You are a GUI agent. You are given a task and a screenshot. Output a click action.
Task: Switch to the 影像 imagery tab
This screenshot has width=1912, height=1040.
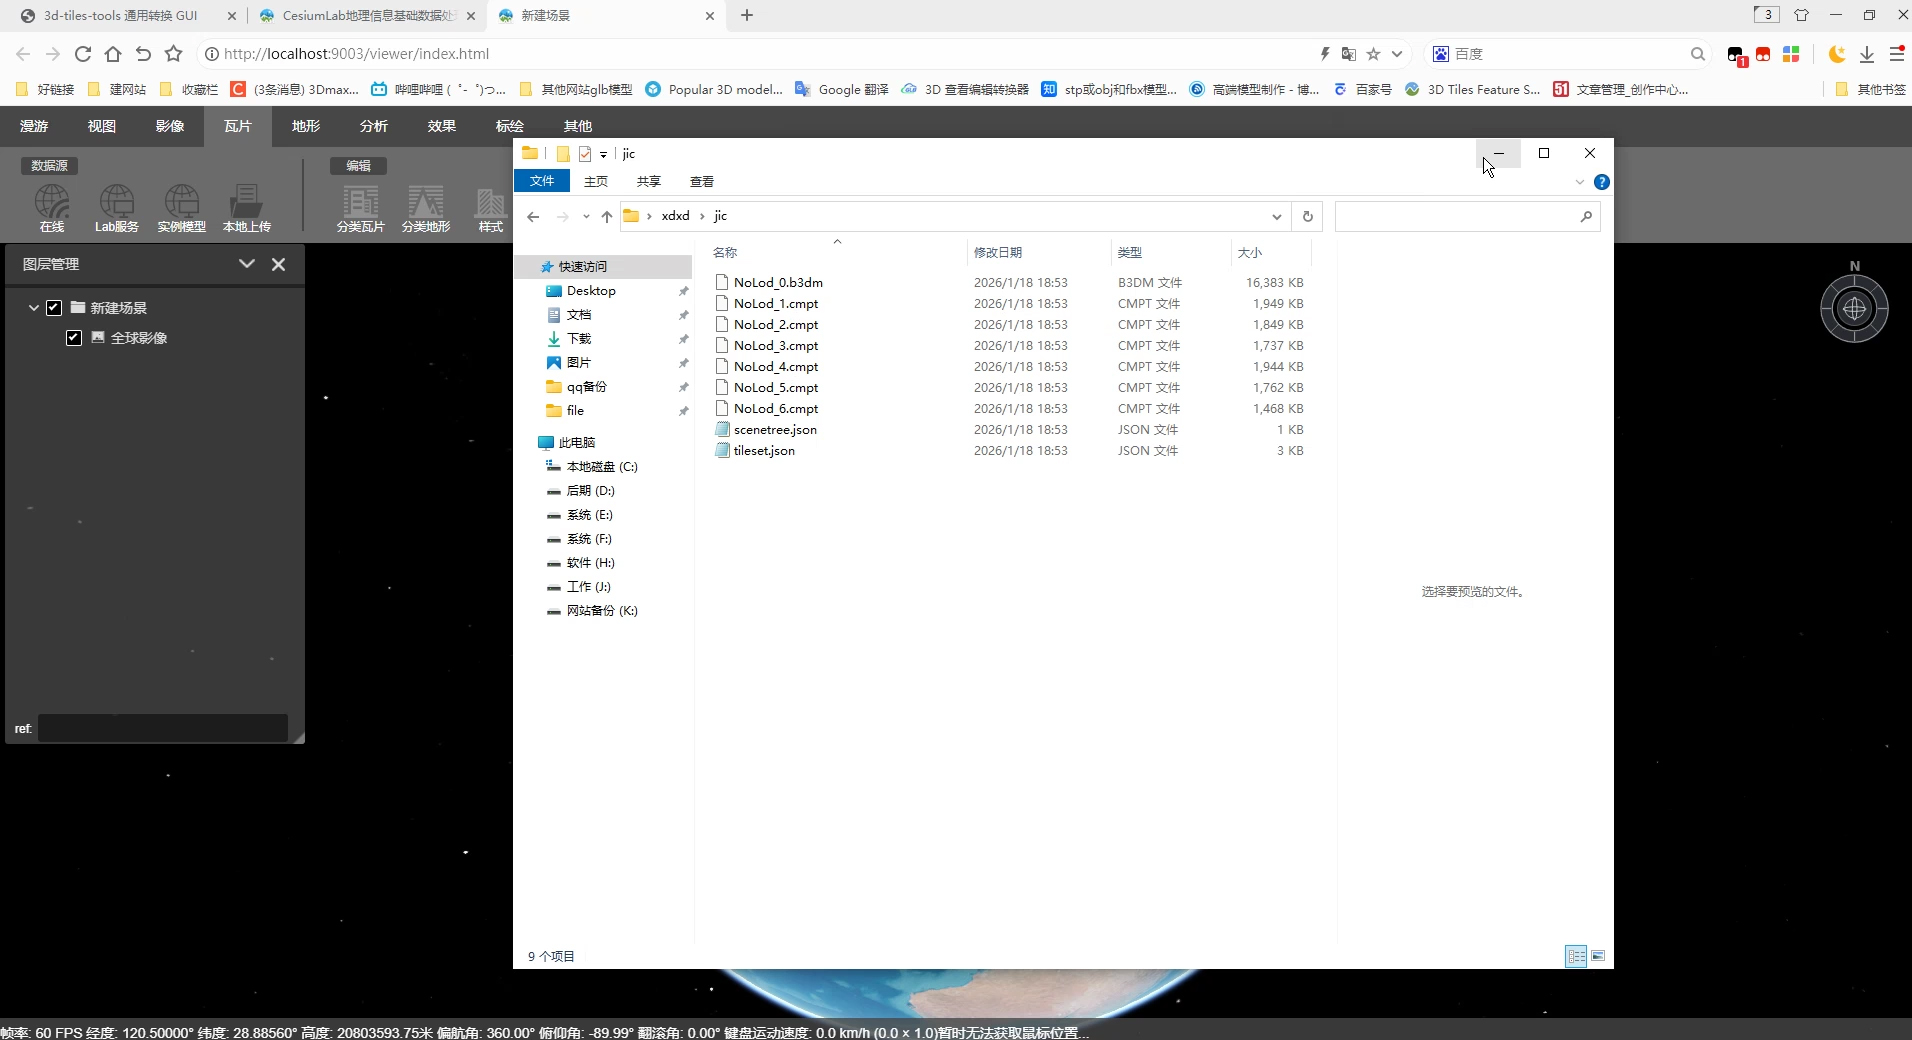170,126
